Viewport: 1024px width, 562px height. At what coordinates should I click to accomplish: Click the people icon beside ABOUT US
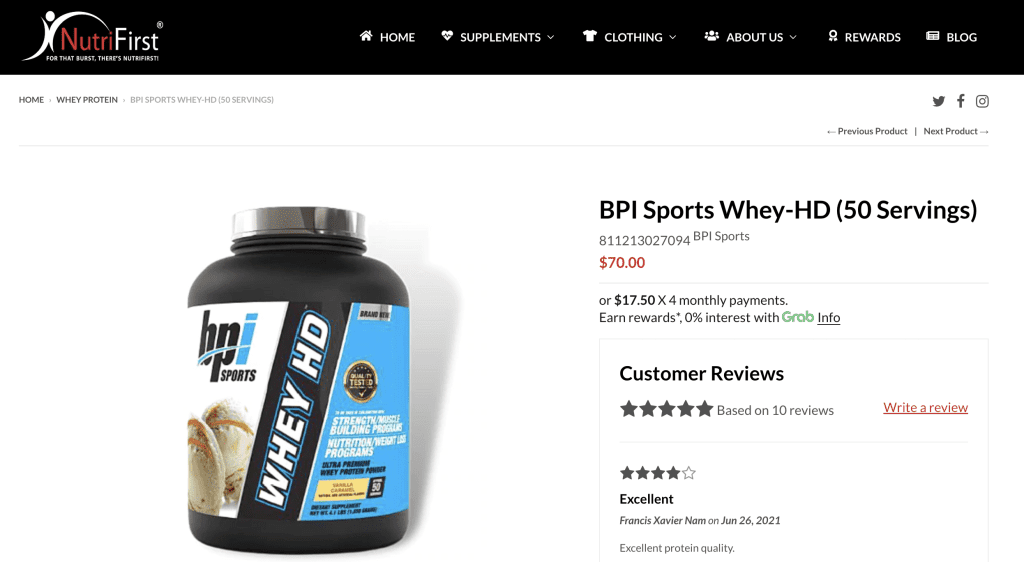point(711,36)
